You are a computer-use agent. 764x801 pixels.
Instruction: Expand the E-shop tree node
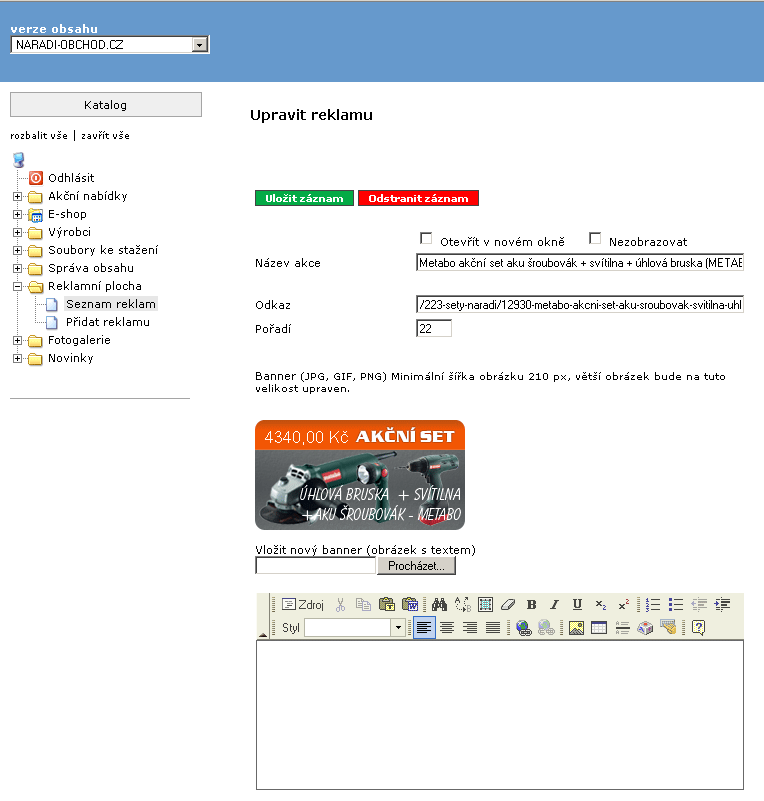pos(17,214)
